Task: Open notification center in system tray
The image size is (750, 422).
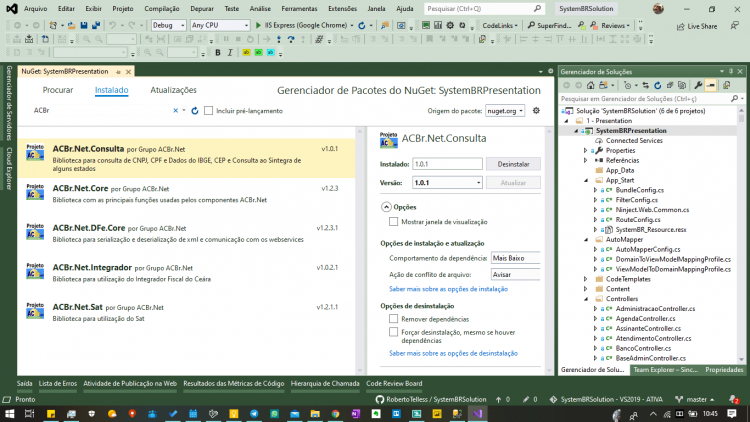Action: (x=732, y=413)
